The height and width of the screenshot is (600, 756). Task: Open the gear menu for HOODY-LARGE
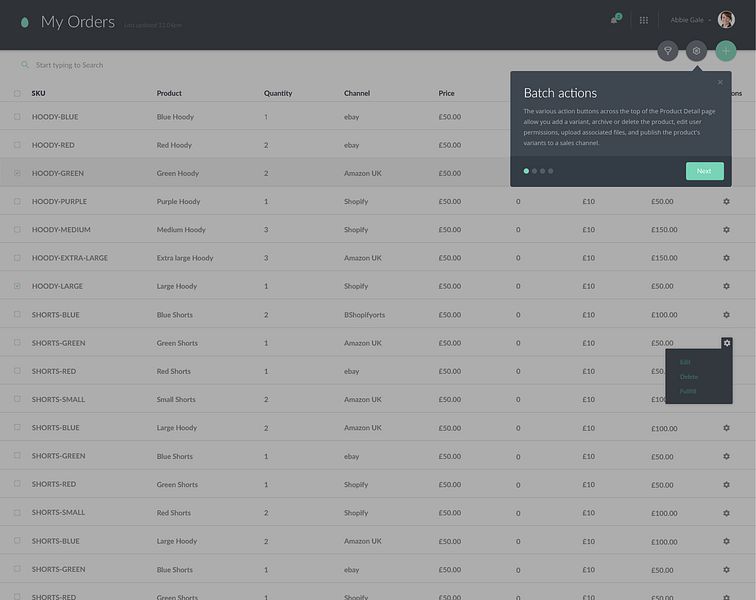point(726,286)
